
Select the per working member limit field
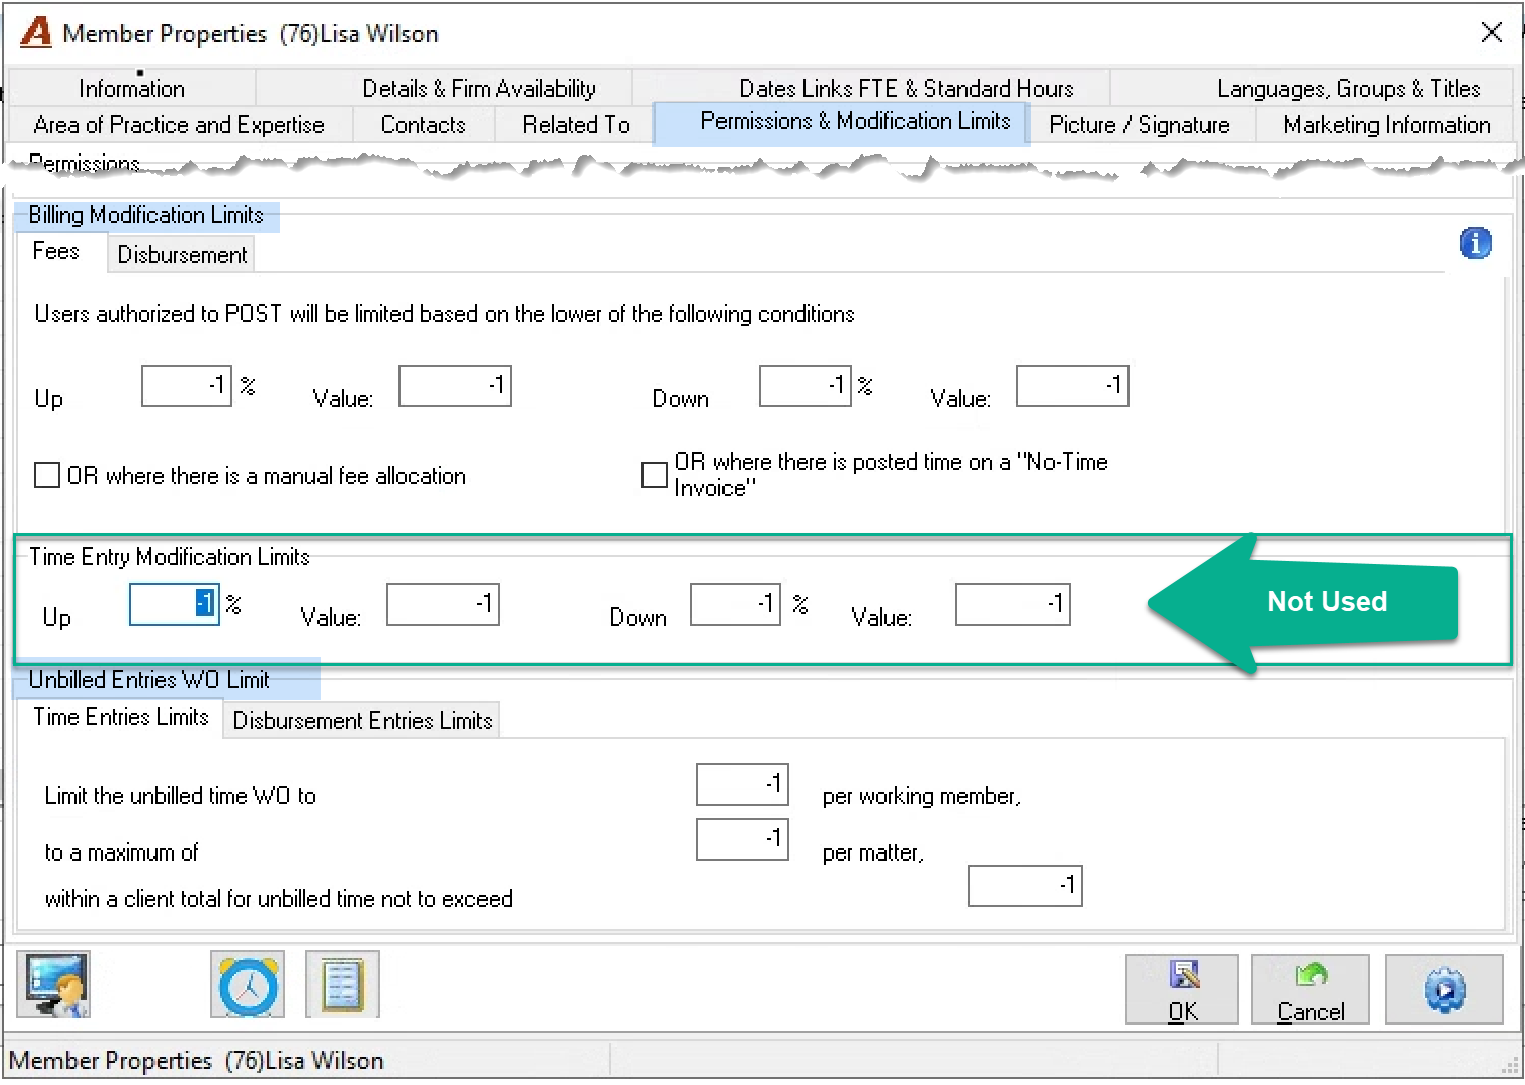click(x=742, y=784)
